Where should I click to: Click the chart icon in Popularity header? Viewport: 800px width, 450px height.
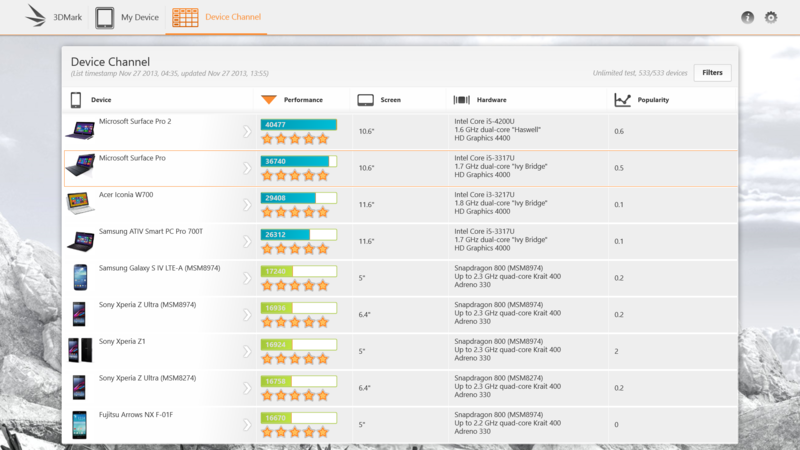click(622, 100)
